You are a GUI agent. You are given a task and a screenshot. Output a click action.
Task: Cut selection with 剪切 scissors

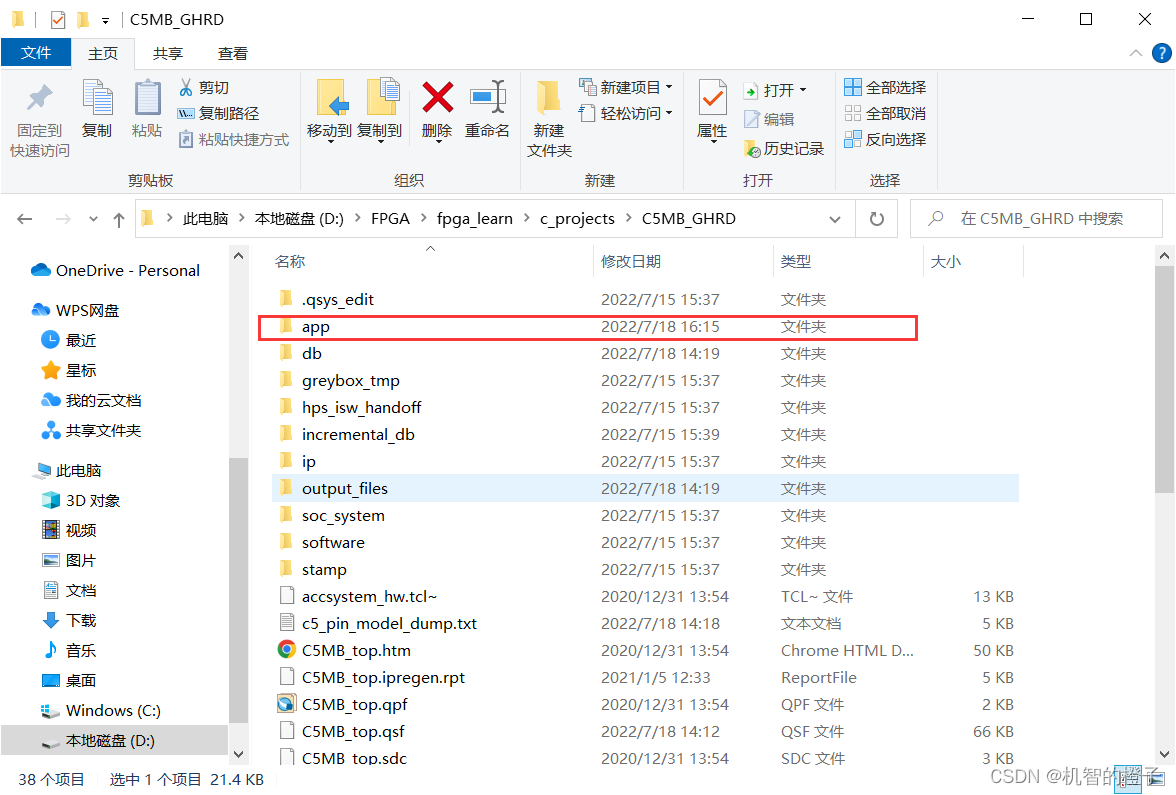click(x=203, y=88)
